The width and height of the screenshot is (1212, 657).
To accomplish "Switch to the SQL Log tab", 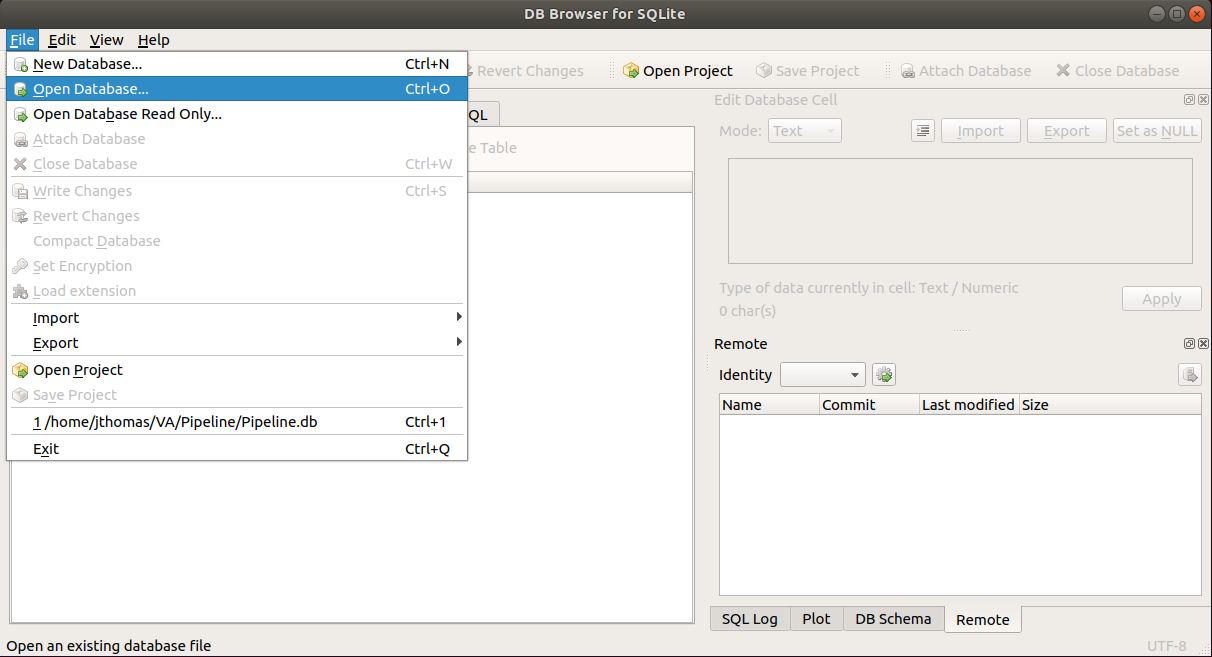I will tap(750, 619).
